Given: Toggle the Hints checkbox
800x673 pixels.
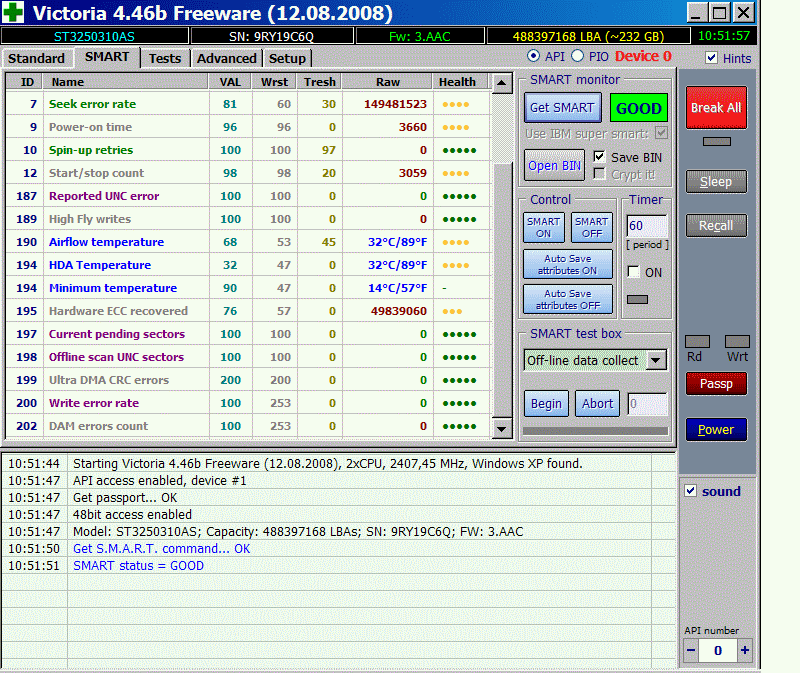Looking at the screenshot, I should [712, 58].
